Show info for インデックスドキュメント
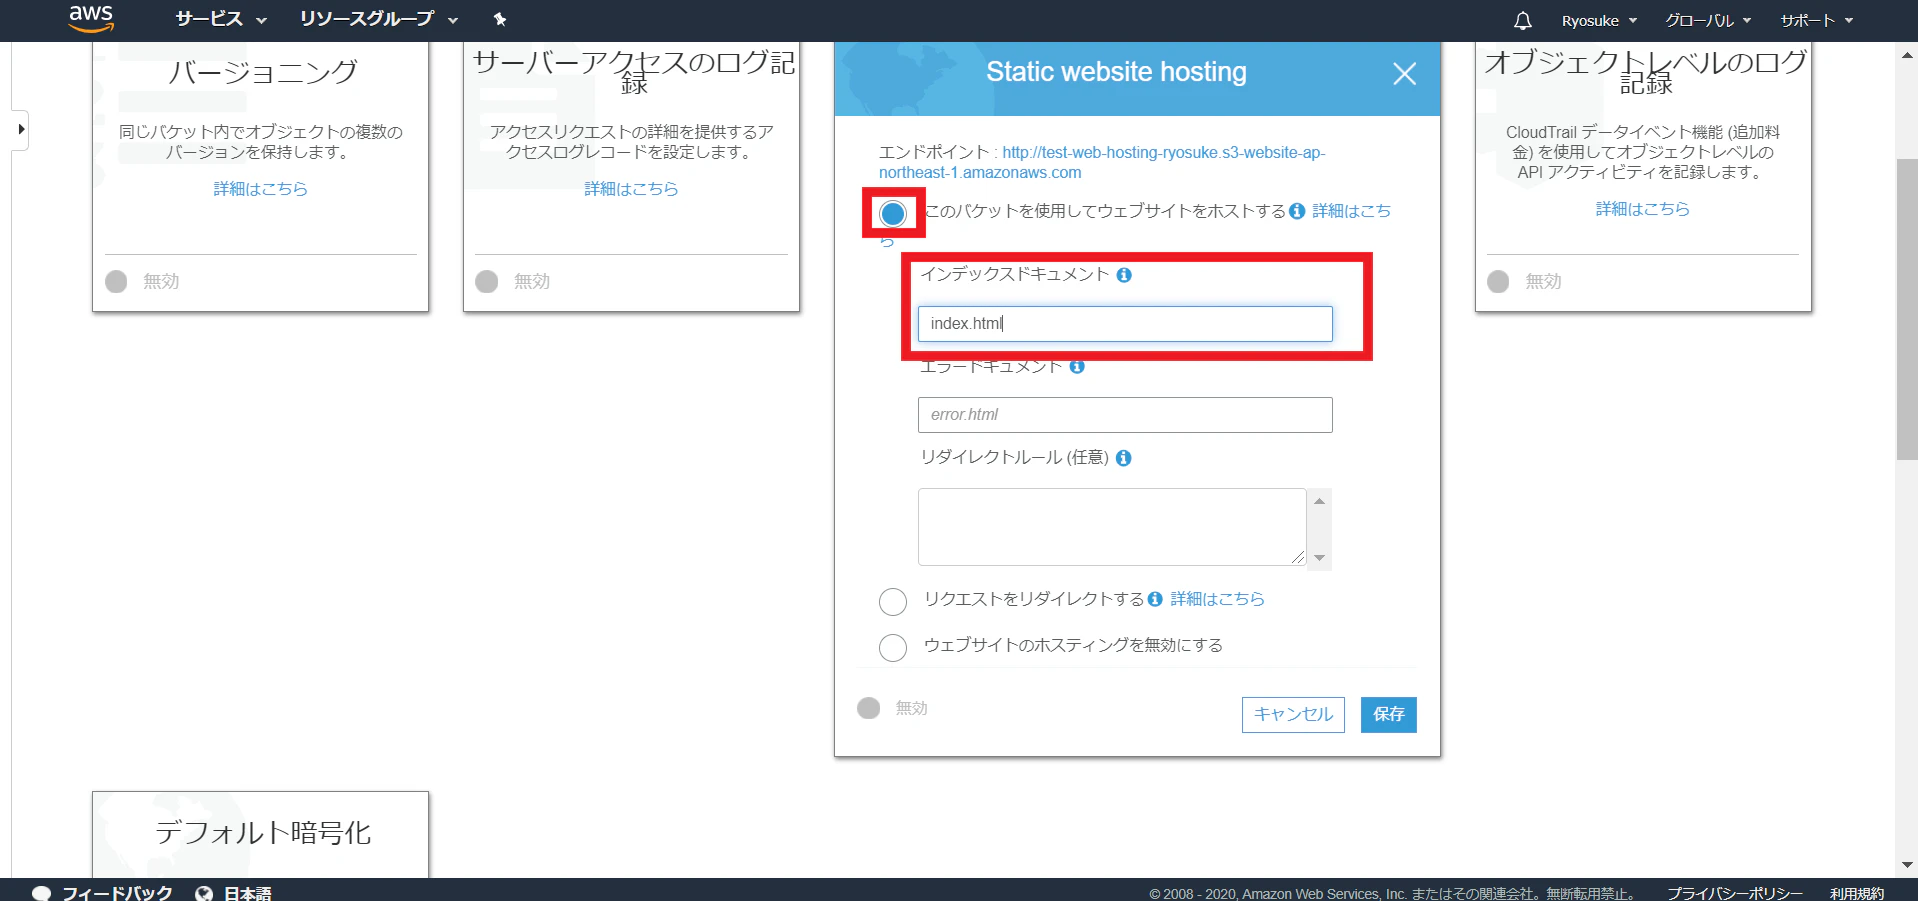This screenshot has width=1918, height=901. click(x=1124, y=275)
